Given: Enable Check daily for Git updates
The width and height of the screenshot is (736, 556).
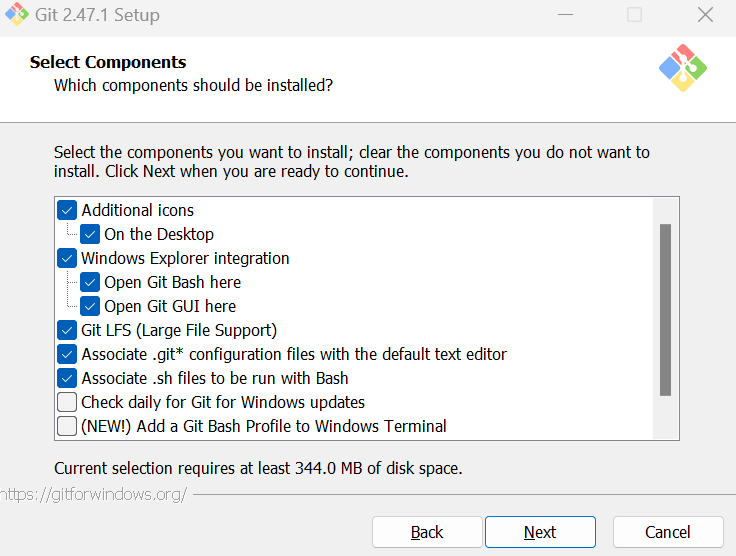Looking at the screenshot, I should click(x=67, y=402).
